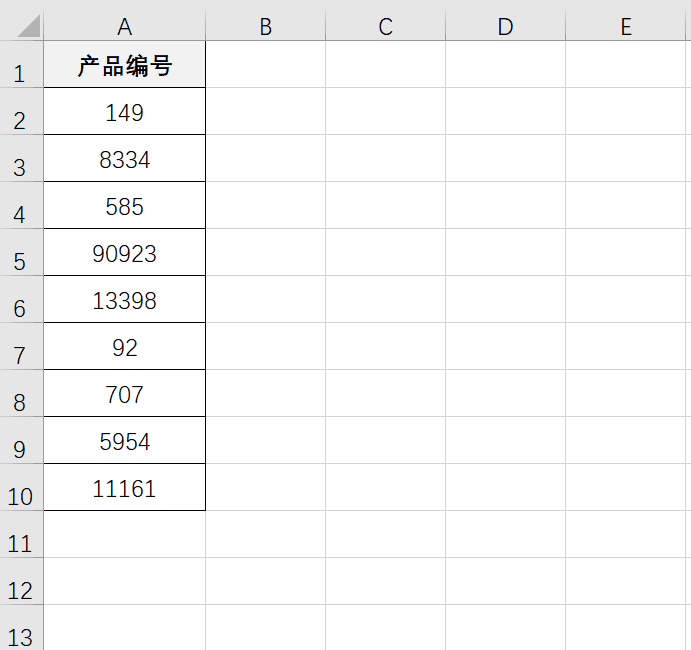This screenshot has width=691, height=650.
Task: Select row 4 header
Action: tap(21, 205)
